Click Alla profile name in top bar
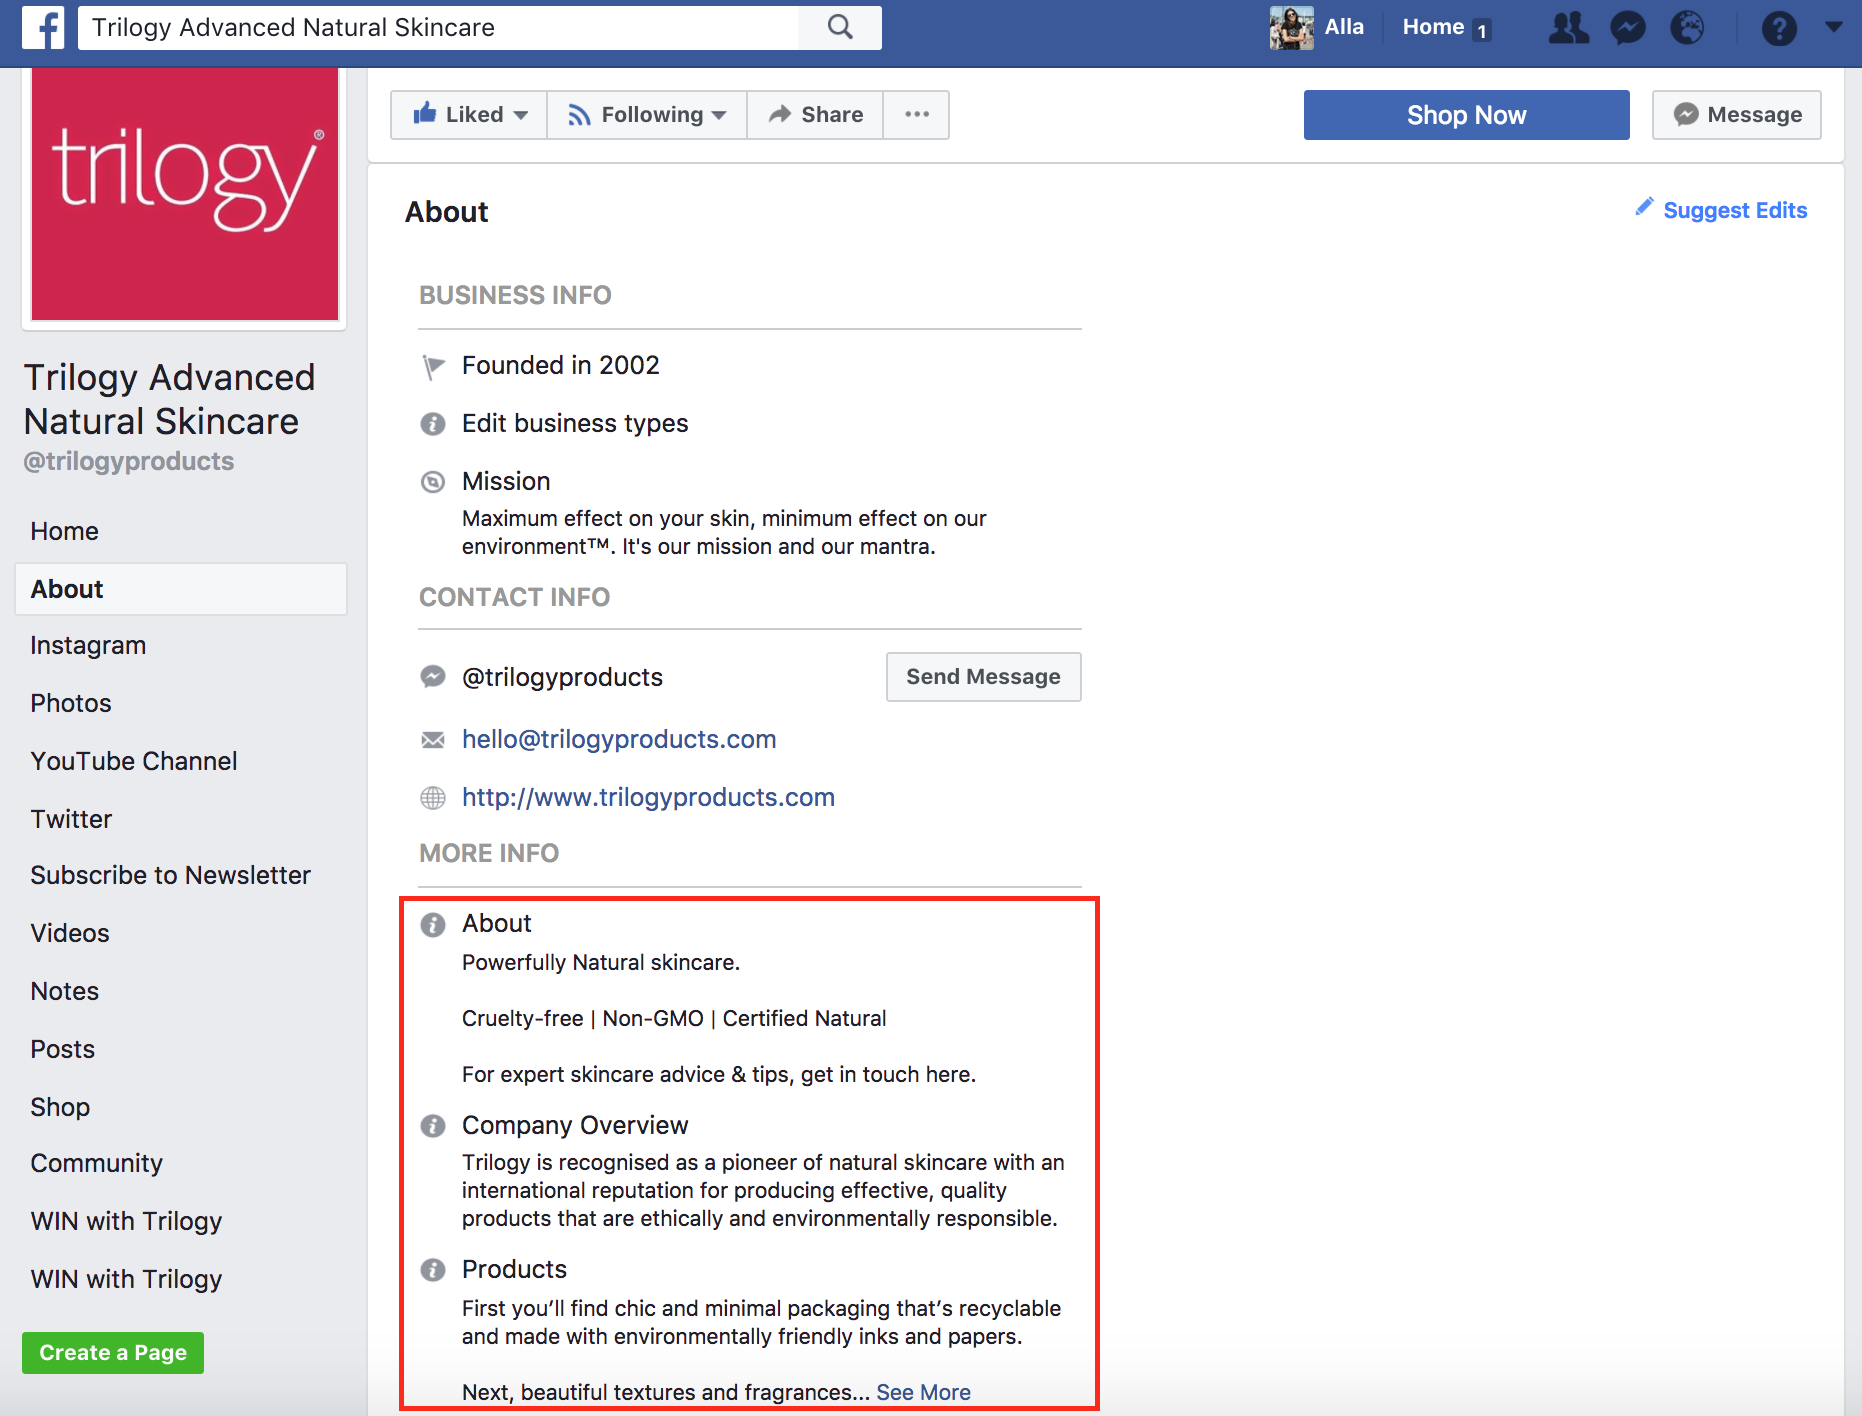Screen dimensions: 1862x1416 click(1344, 27)
